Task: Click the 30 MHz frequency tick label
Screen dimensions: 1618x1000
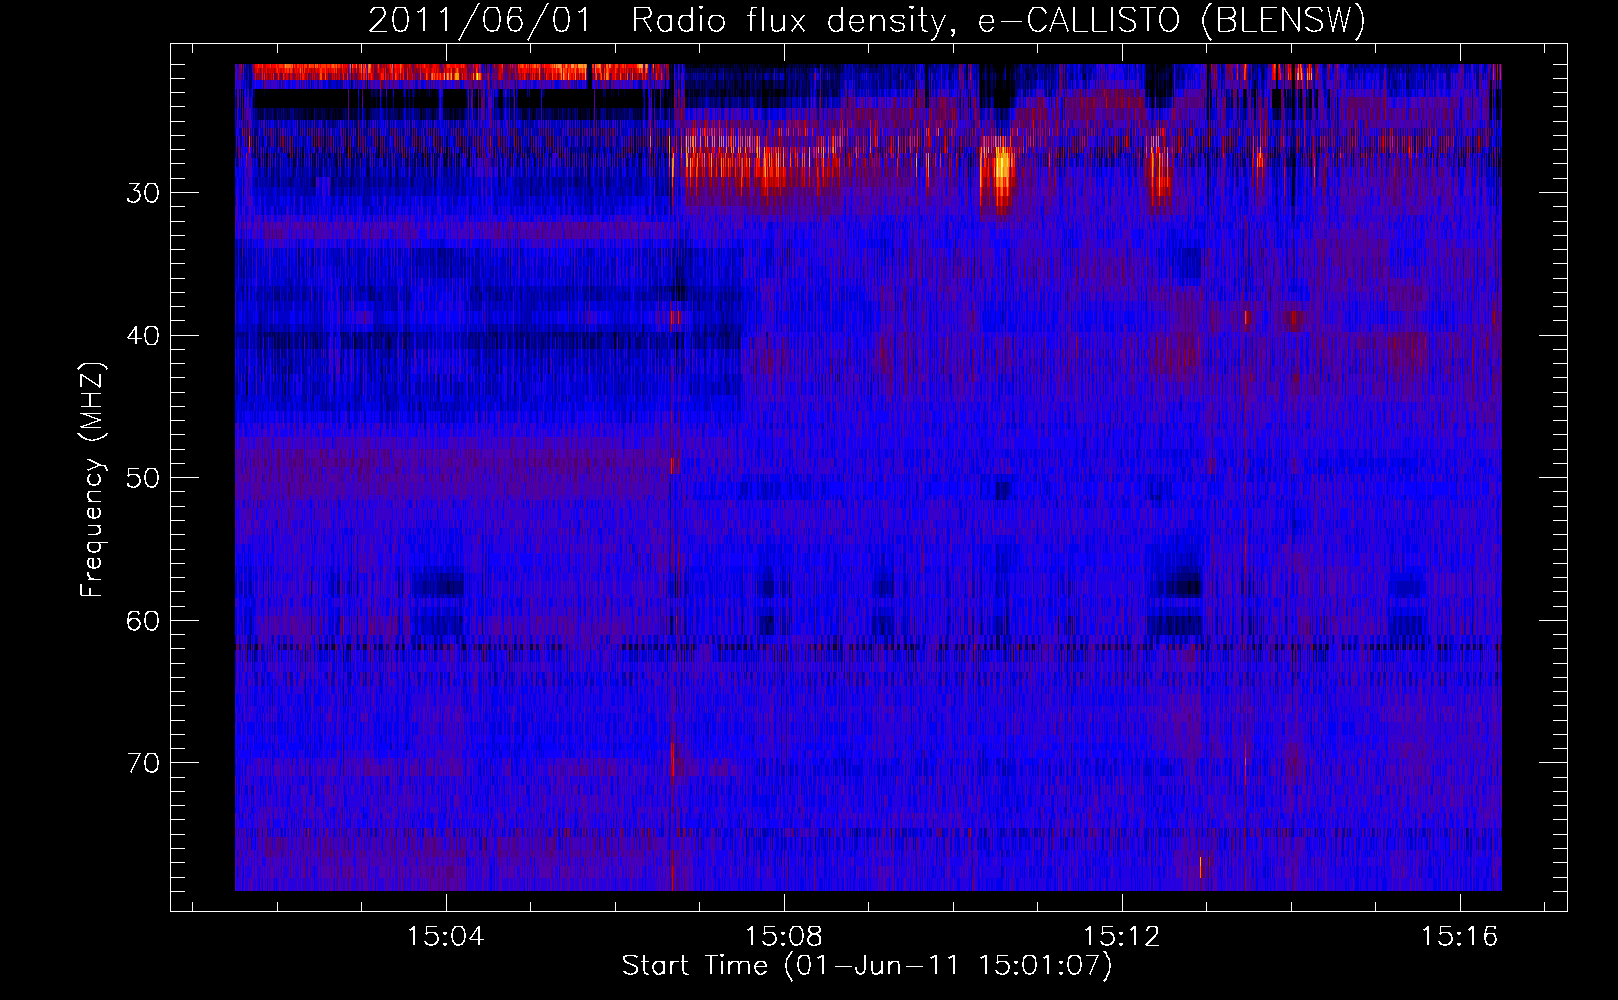Action: (x=143, y=193)
